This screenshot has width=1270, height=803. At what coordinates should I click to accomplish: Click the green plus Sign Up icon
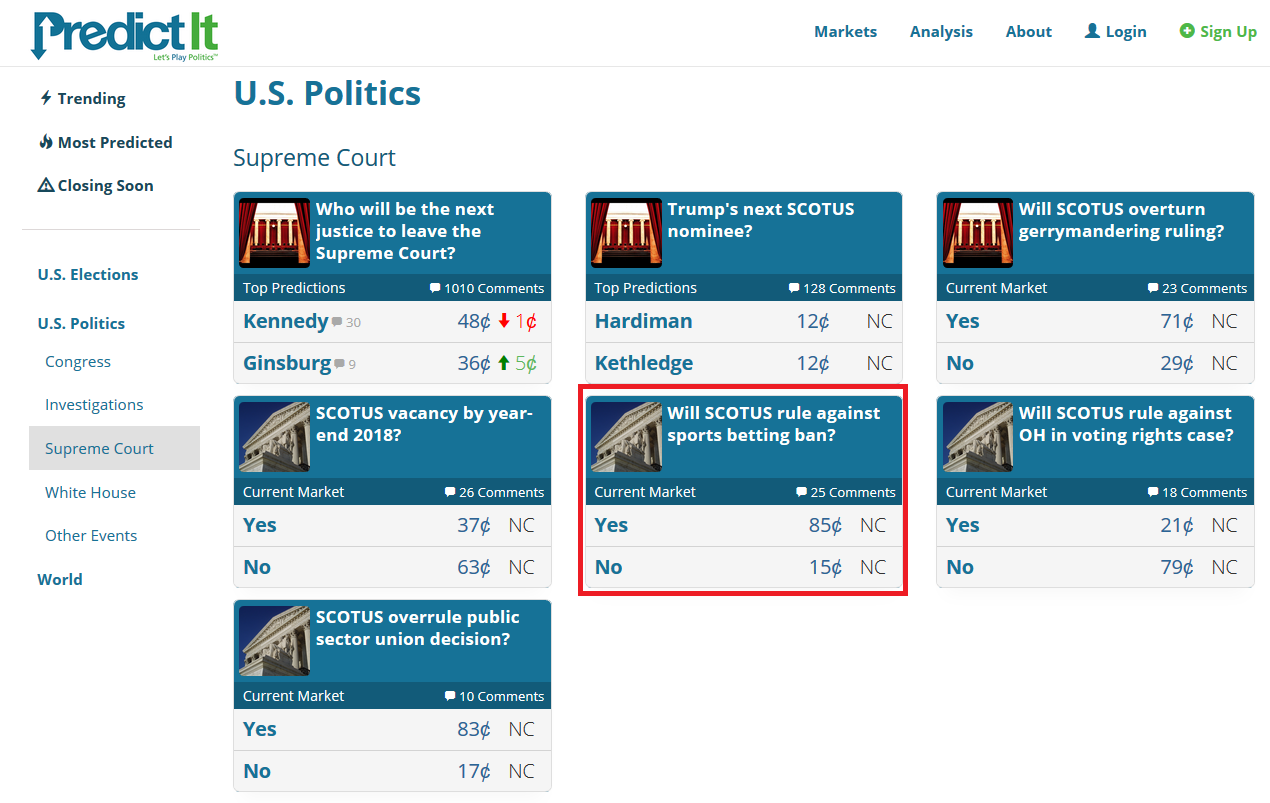[x=1187, y=31]
